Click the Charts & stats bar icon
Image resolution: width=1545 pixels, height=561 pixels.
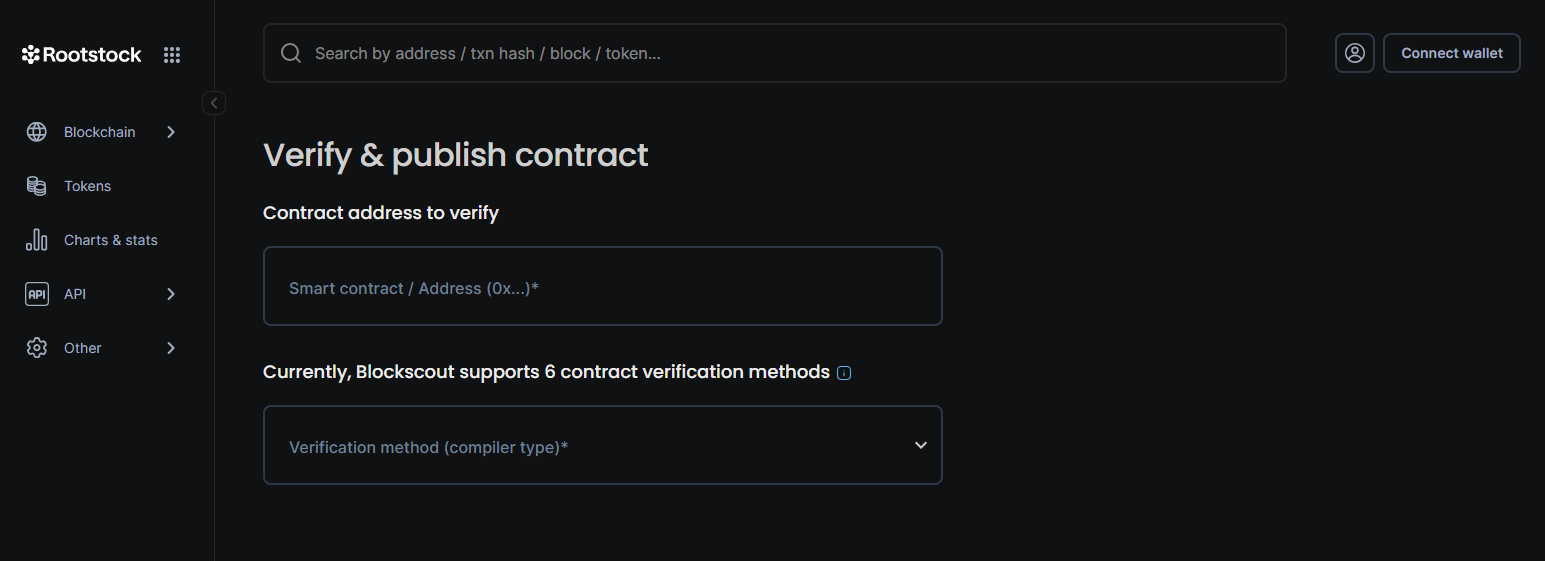click(37, 240)
